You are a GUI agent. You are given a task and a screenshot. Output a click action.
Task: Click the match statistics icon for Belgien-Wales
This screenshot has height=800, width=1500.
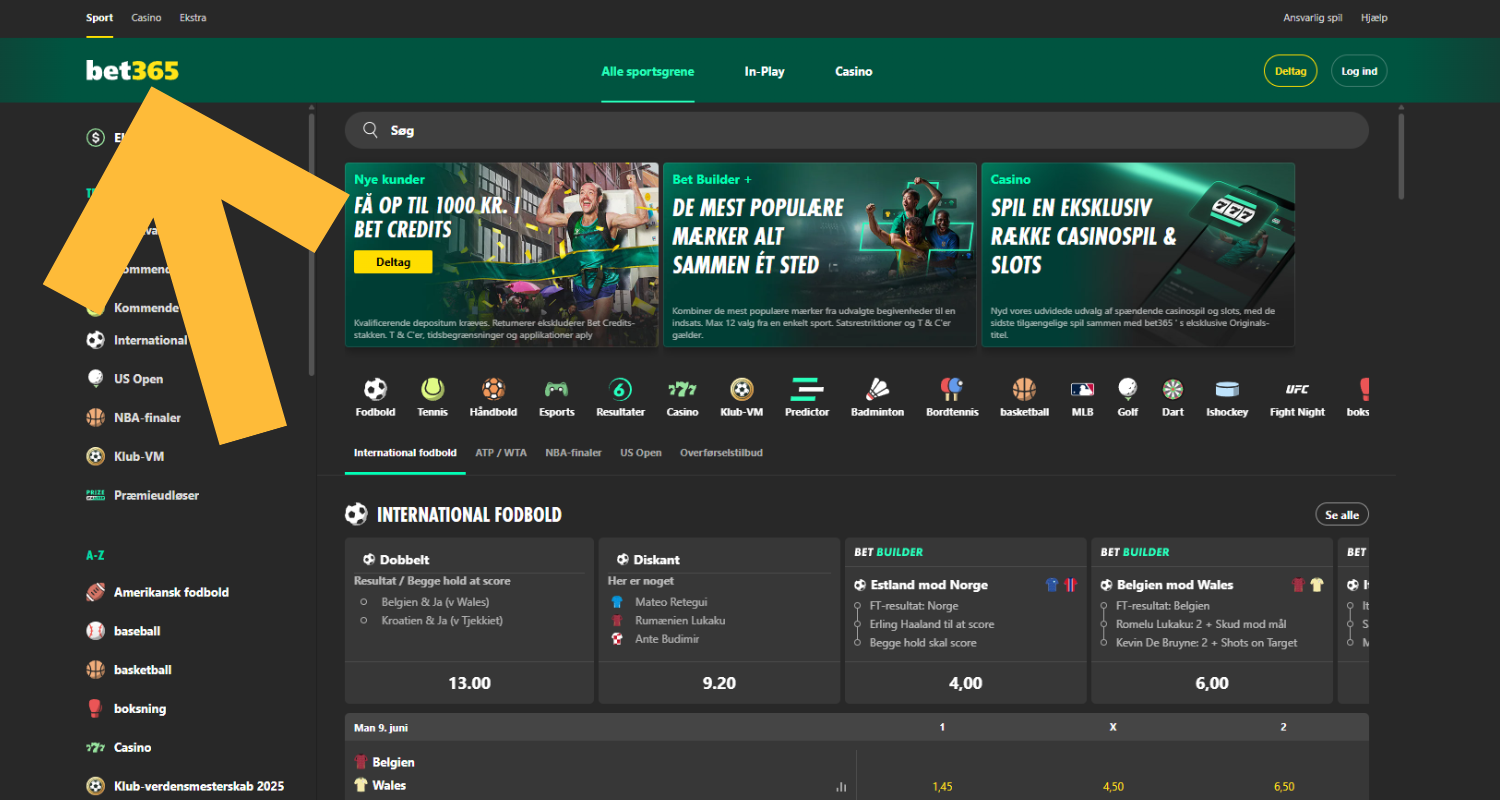point(841,787)
